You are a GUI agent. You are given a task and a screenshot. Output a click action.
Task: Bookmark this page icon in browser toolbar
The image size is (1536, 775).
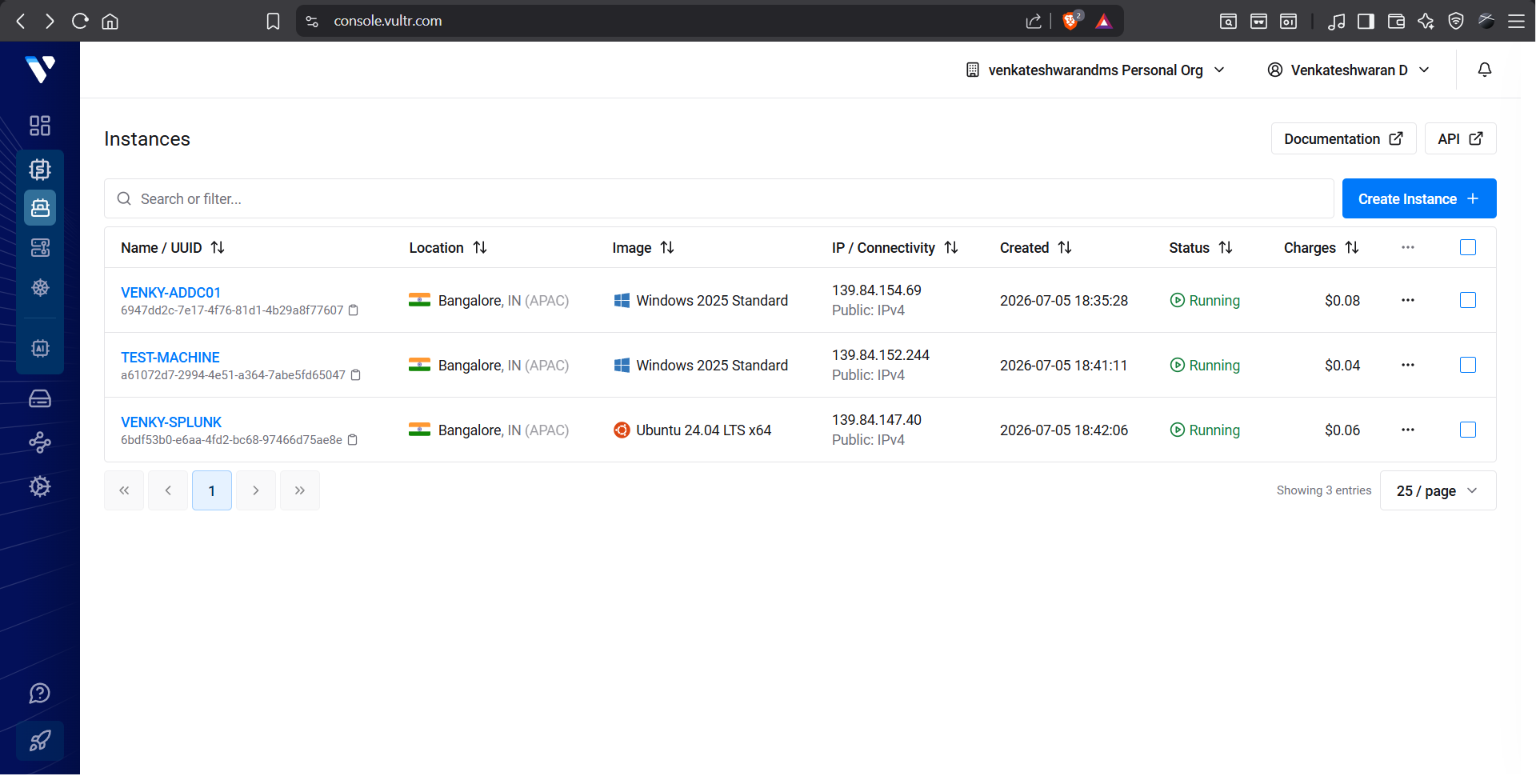tap(273, 21)
